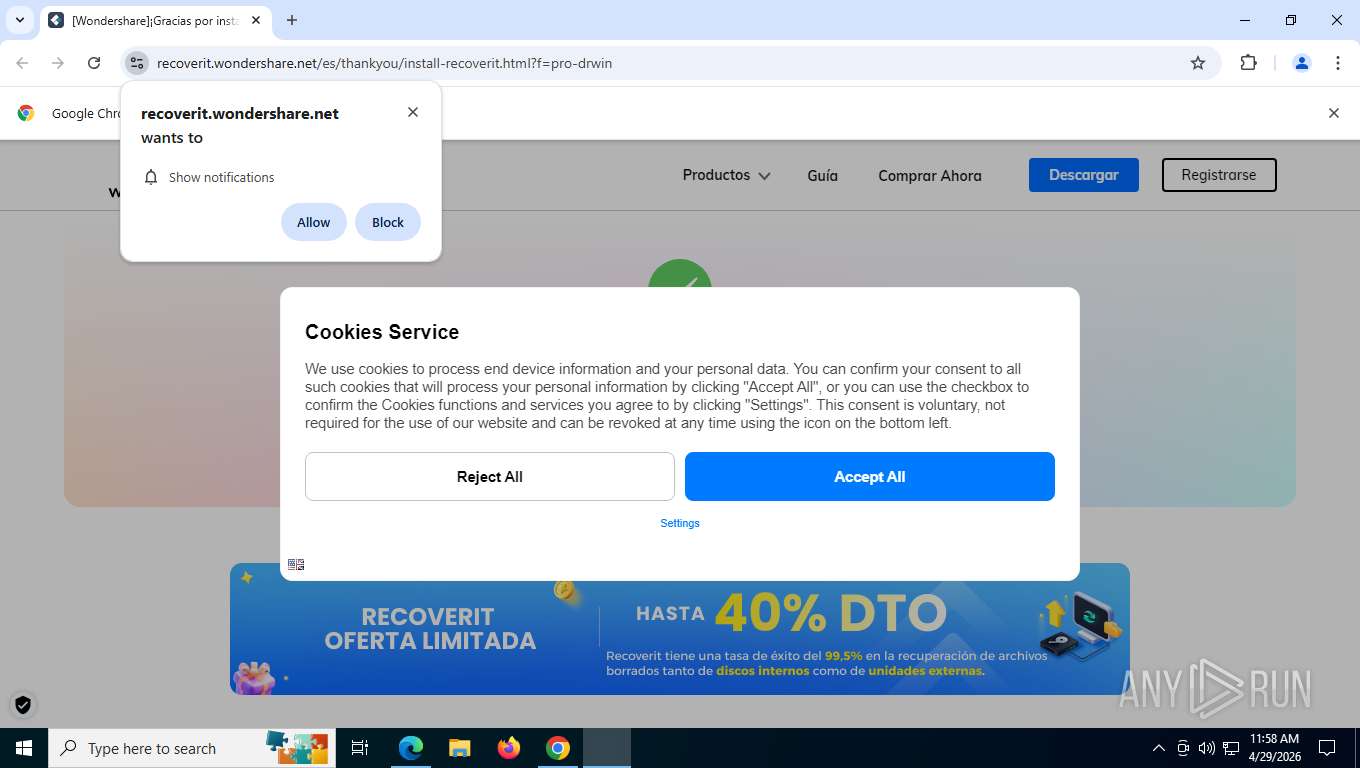Open volume control in system tray
This screenshot has height=768, width=1360.
point(1207,748)
